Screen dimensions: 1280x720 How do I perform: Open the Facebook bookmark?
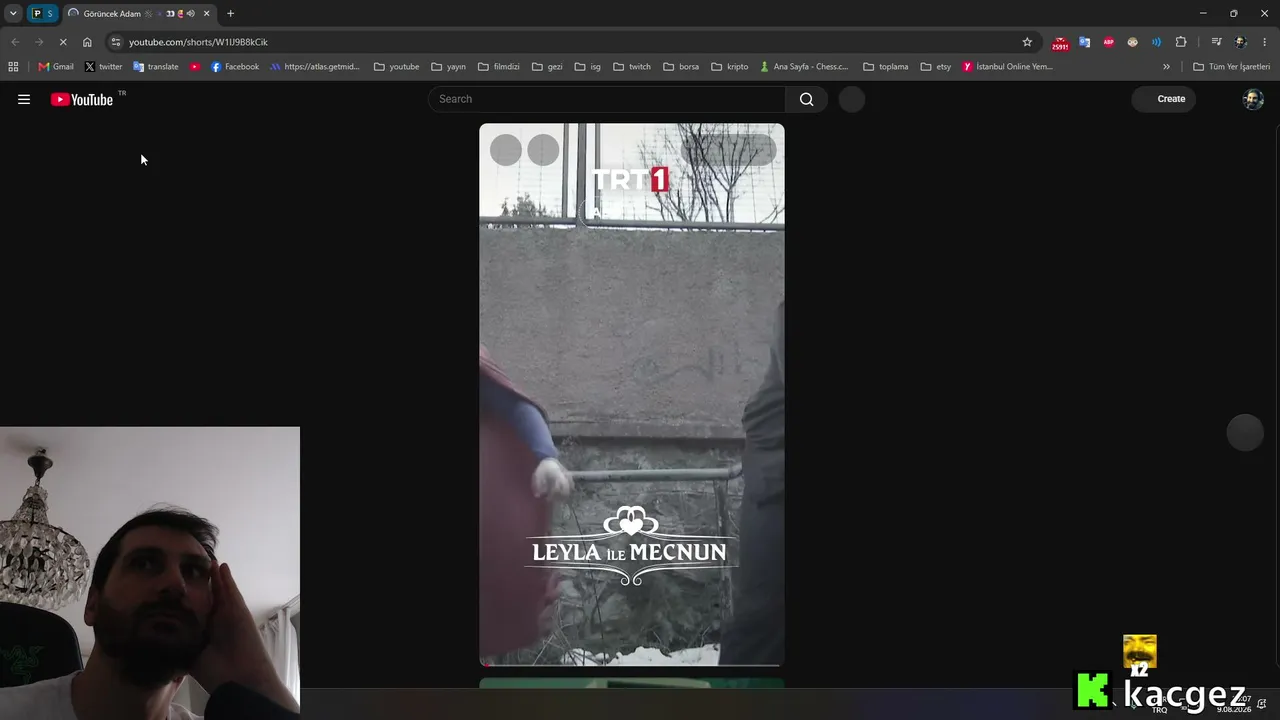click(x=235, y=67)
